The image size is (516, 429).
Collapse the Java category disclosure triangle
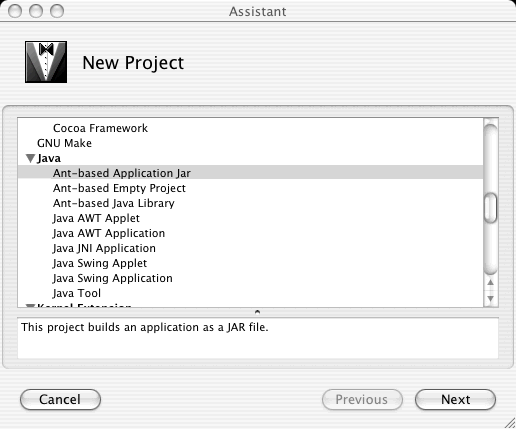31,158
